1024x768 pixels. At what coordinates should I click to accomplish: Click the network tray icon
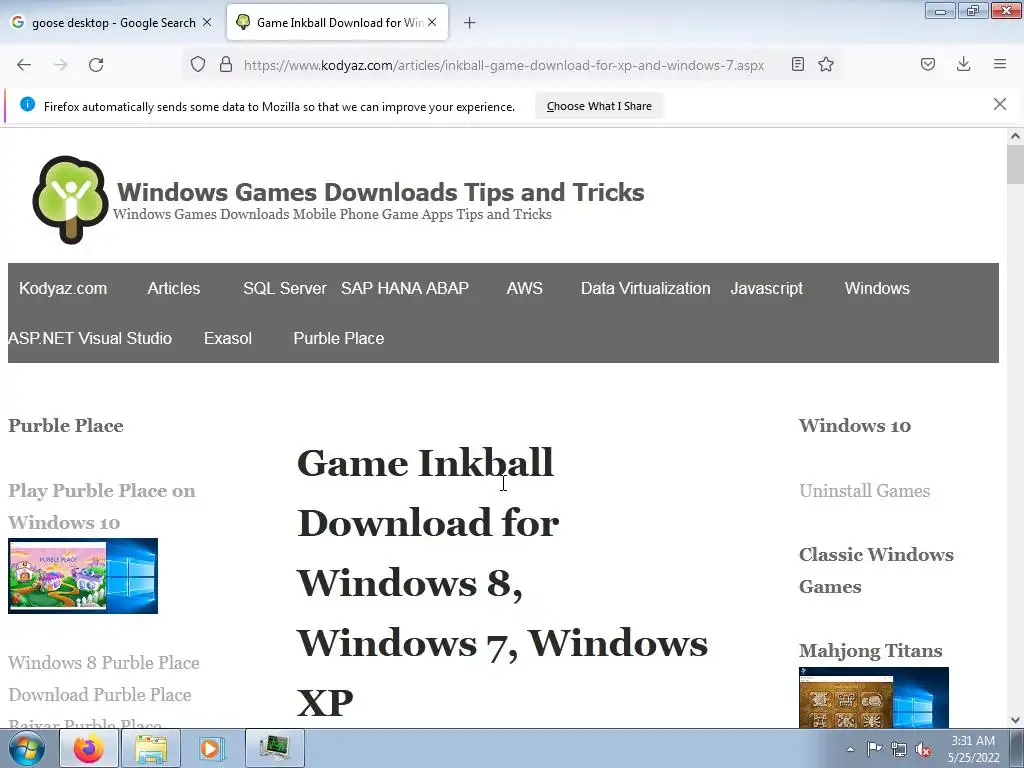tap(899, 749)
